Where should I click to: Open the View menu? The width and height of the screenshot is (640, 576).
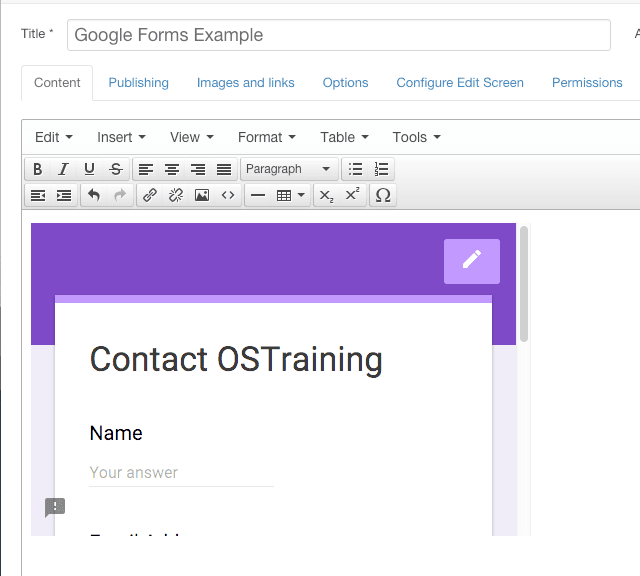(x=191, y=137)
